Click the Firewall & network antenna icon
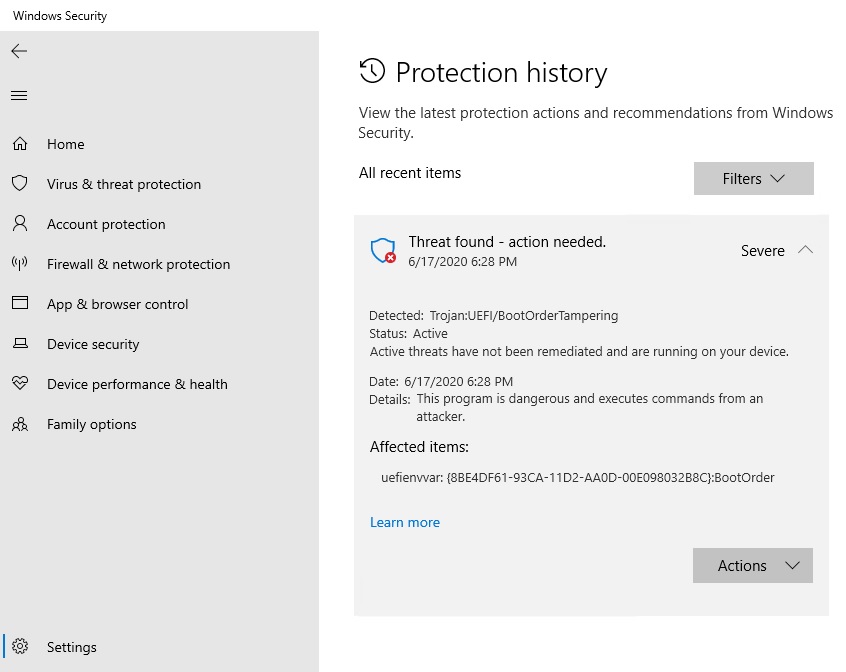The width and height of the screenshot is (846, 672). click(20, 264)
